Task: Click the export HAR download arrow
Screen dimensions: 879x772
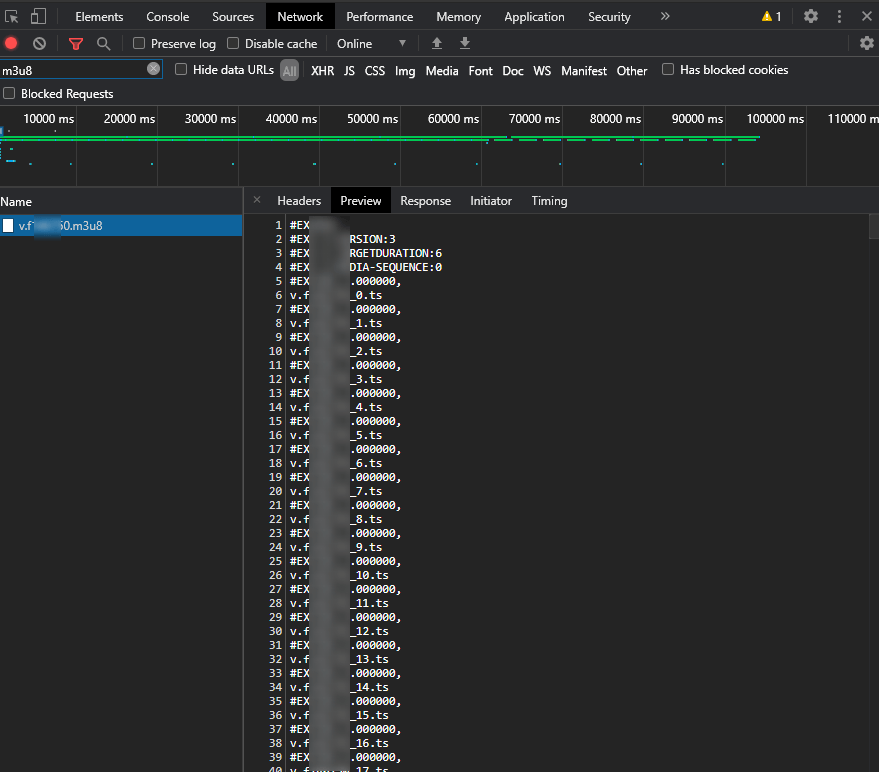Action: coord(465,43)
